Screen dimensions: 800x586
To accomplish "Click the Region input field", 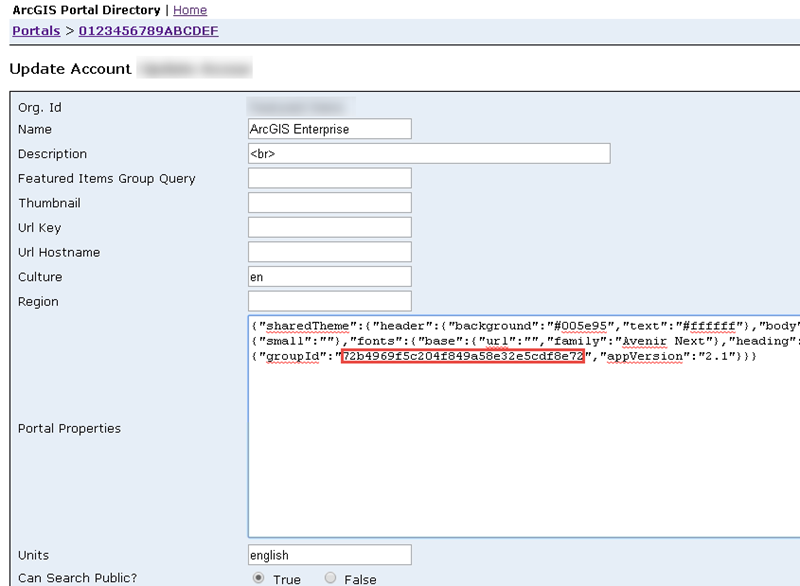I will coord(330,301).
